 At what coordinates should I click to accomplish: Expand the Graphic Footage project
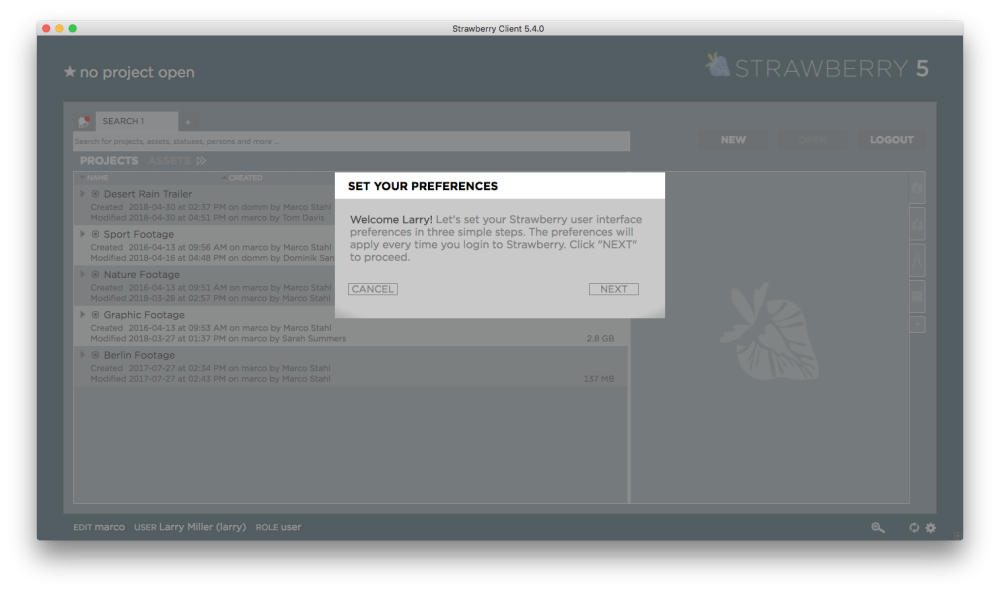pyautogui.click(x=82, y=314)
